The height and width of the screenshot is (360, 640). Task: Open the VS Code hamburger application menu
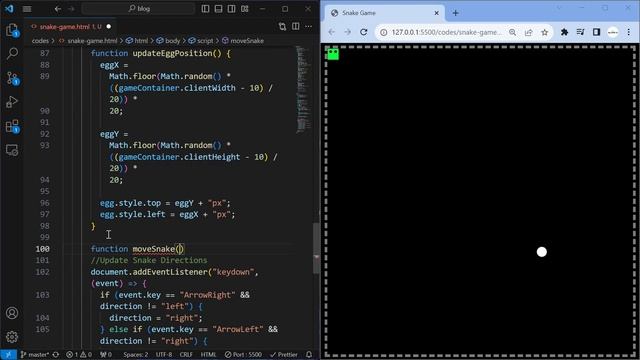tap(27, 9)
